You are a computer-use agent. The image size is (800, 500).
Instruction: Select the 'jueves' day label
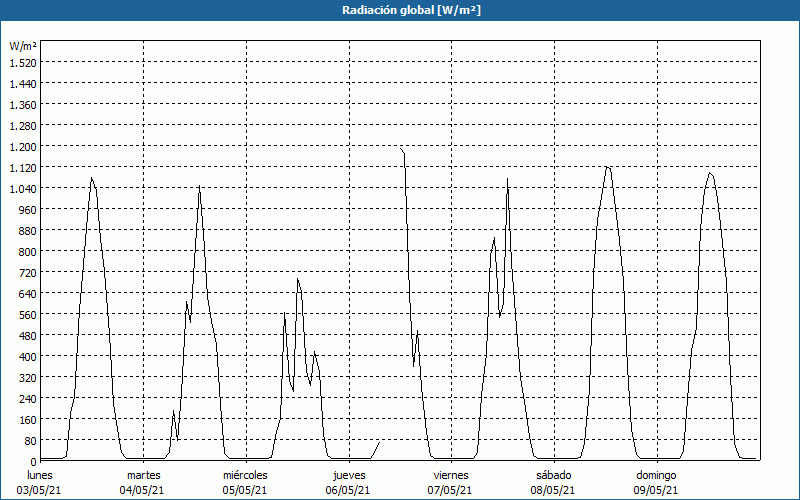(349, 475)
